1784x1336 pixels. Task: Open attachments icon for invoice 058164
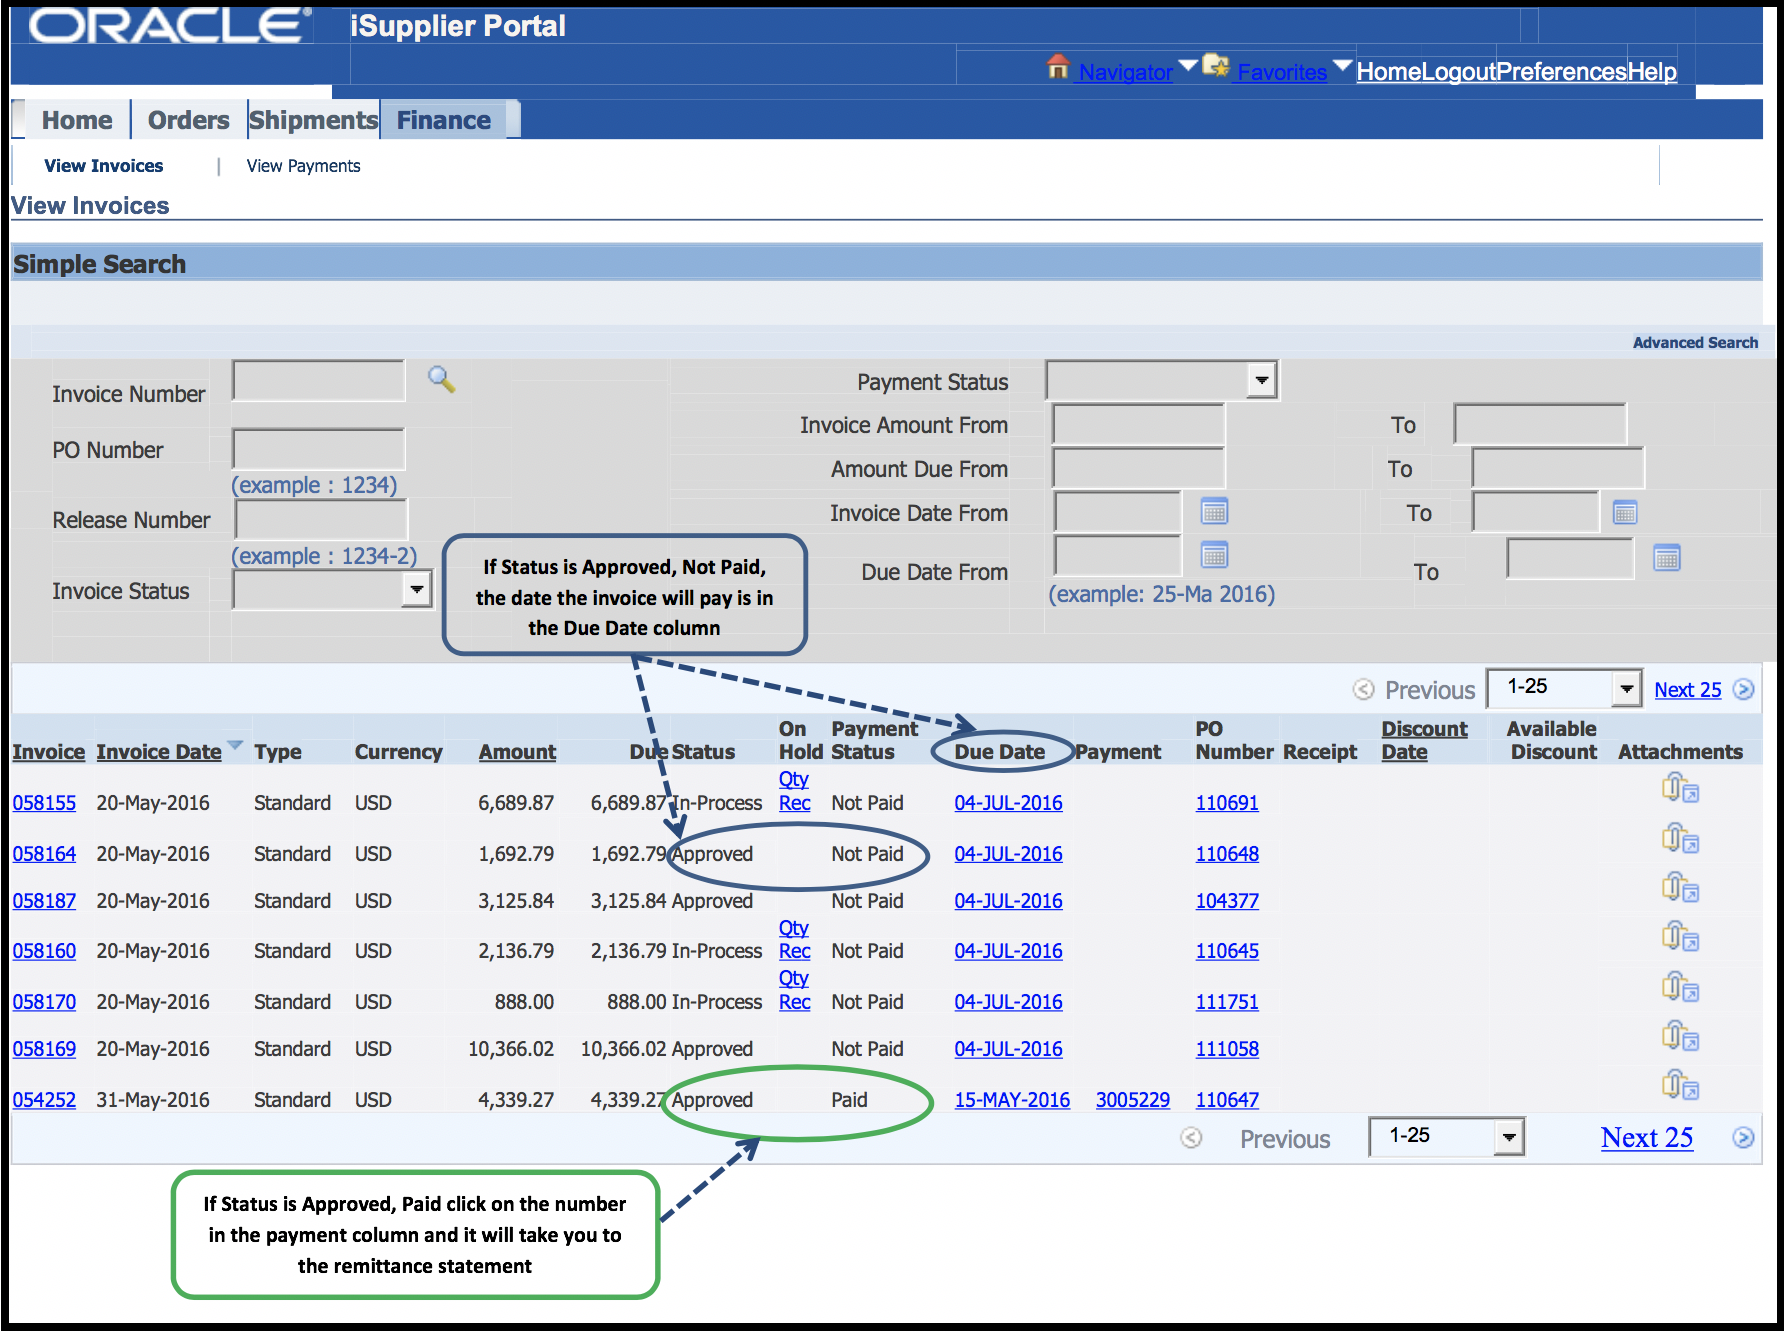click(x=1680, y=838)
